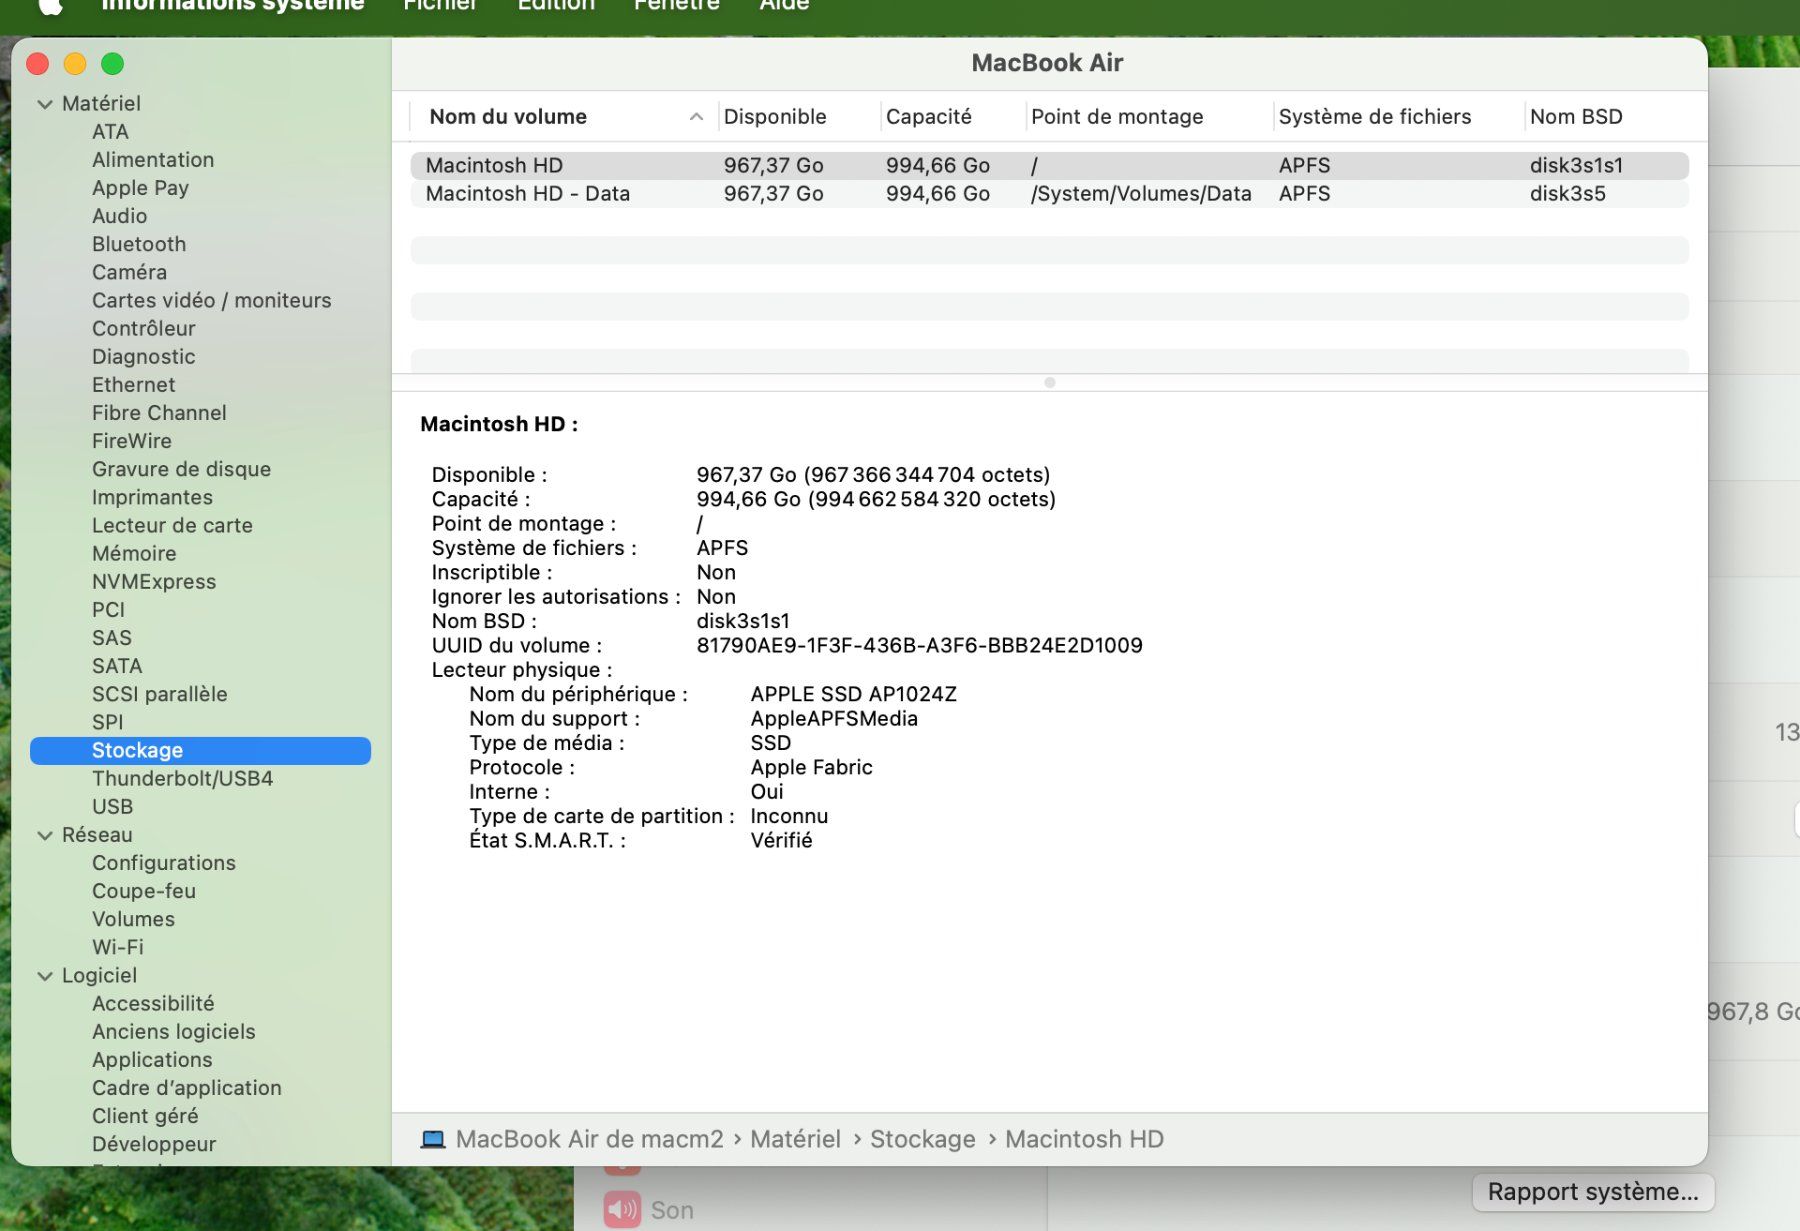Select Coupe-feu under Réseau
The height and width of the screenshot is (1231, 1800).
coord(144,891)
